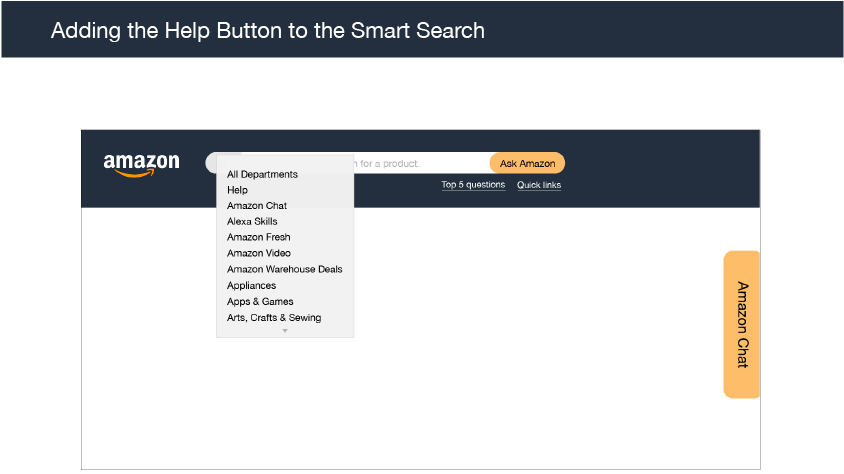Select Apps & Games department
The height and width of the screenshot is (474, 844).
click(260, 301)
